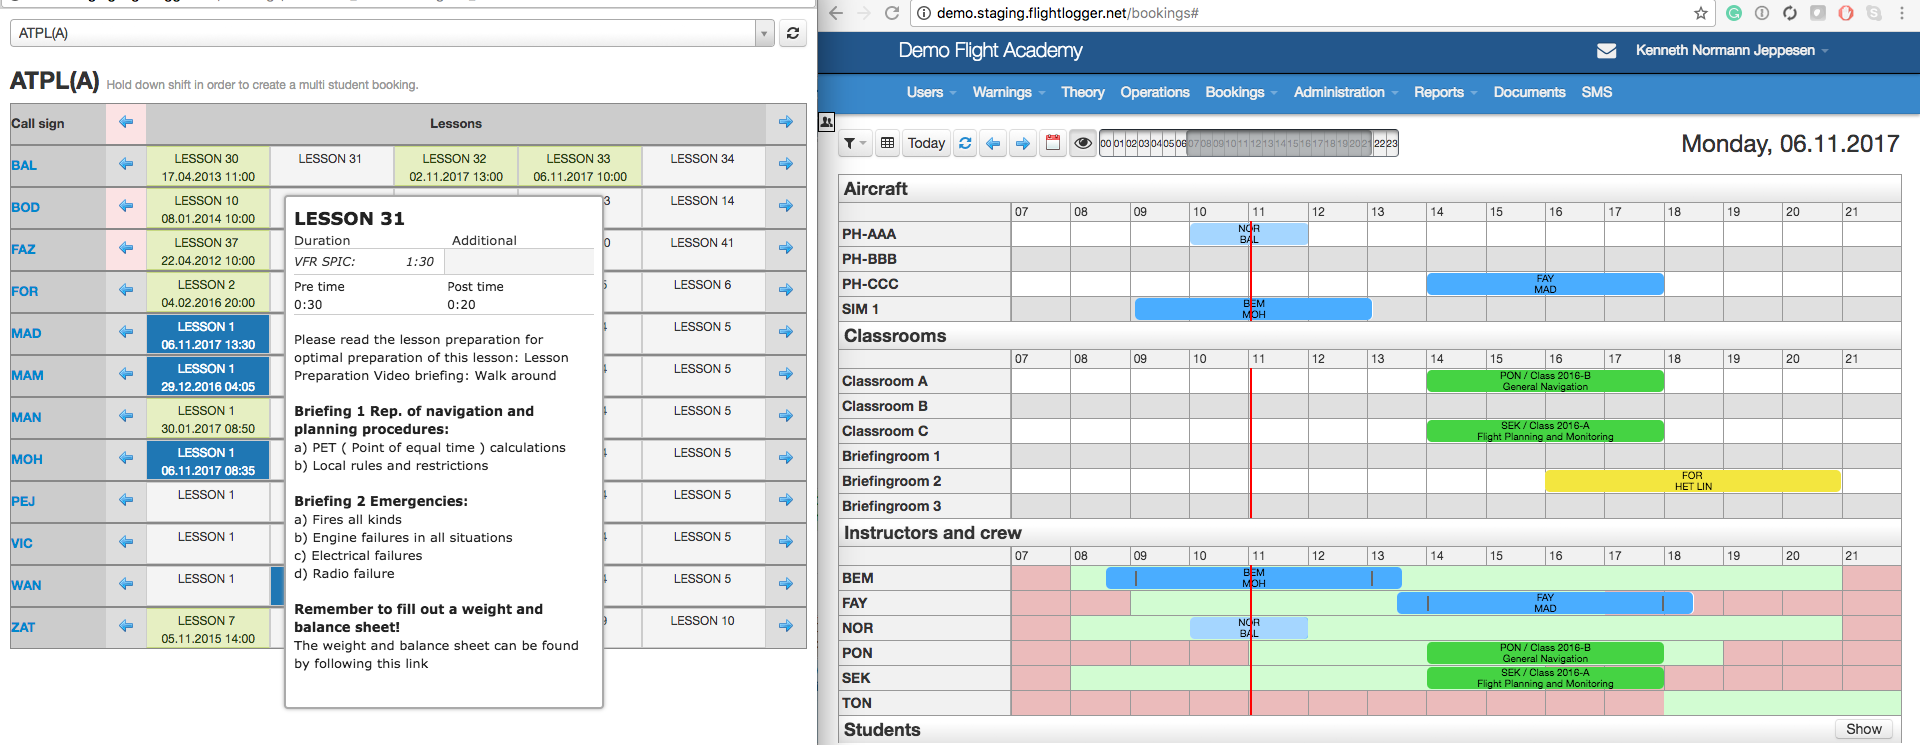The width and height of the screenshot is (1920, 745).
Task: Select MAD LESSON 1 booked 06.11.2017 13:30
Action: pyautogui.click(x=207, y=335)
